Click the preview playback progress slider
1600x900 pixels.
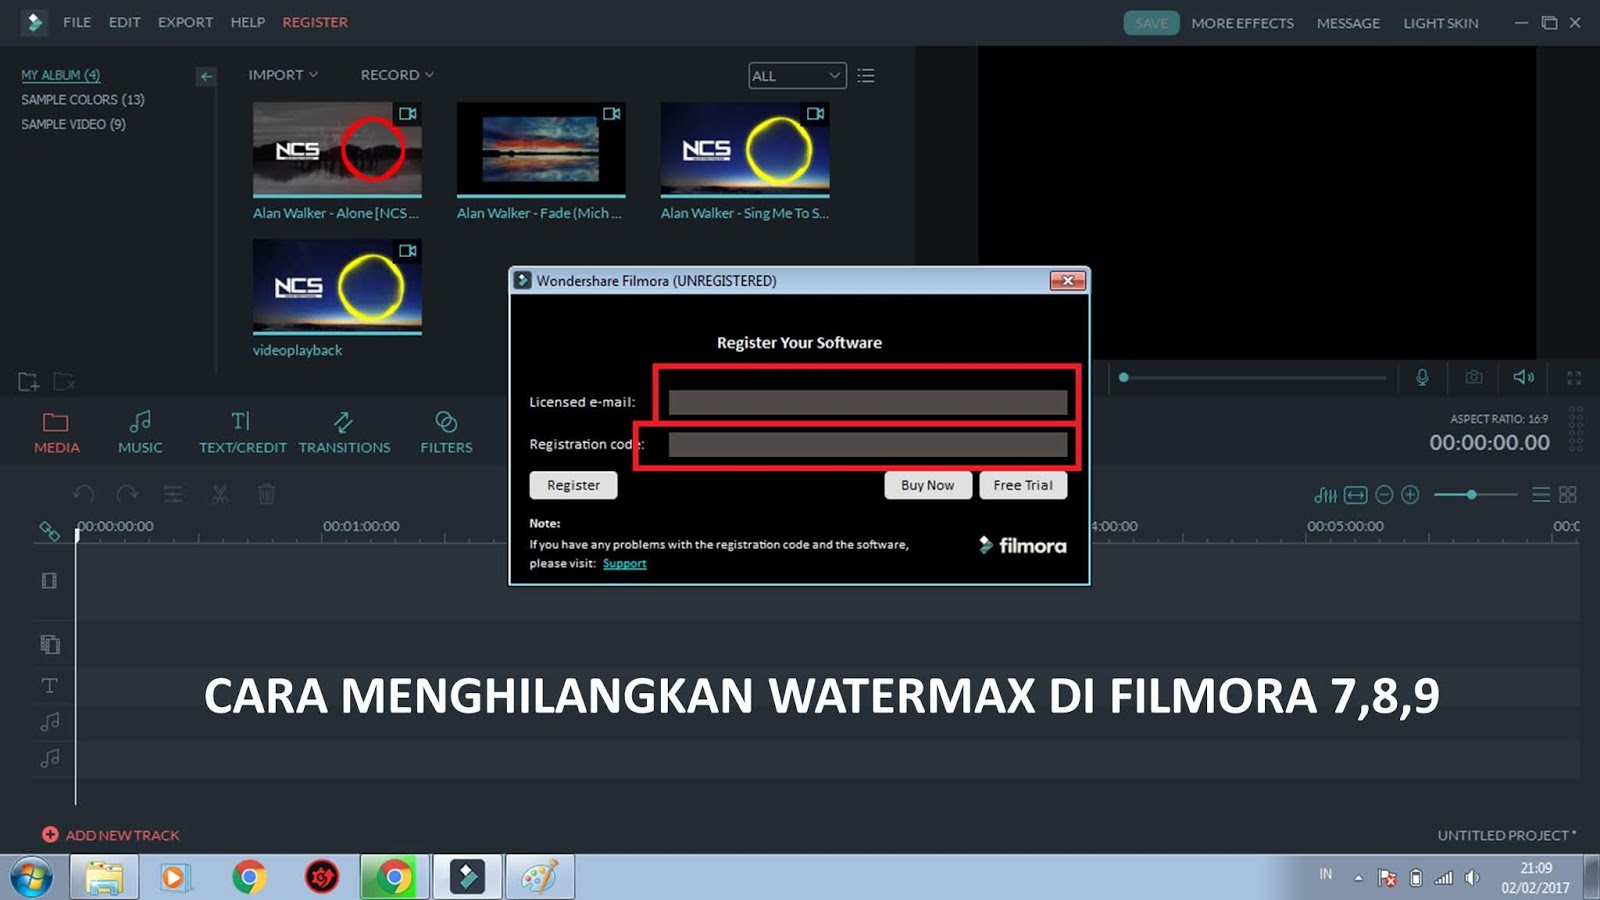(x=1252, y=378)
